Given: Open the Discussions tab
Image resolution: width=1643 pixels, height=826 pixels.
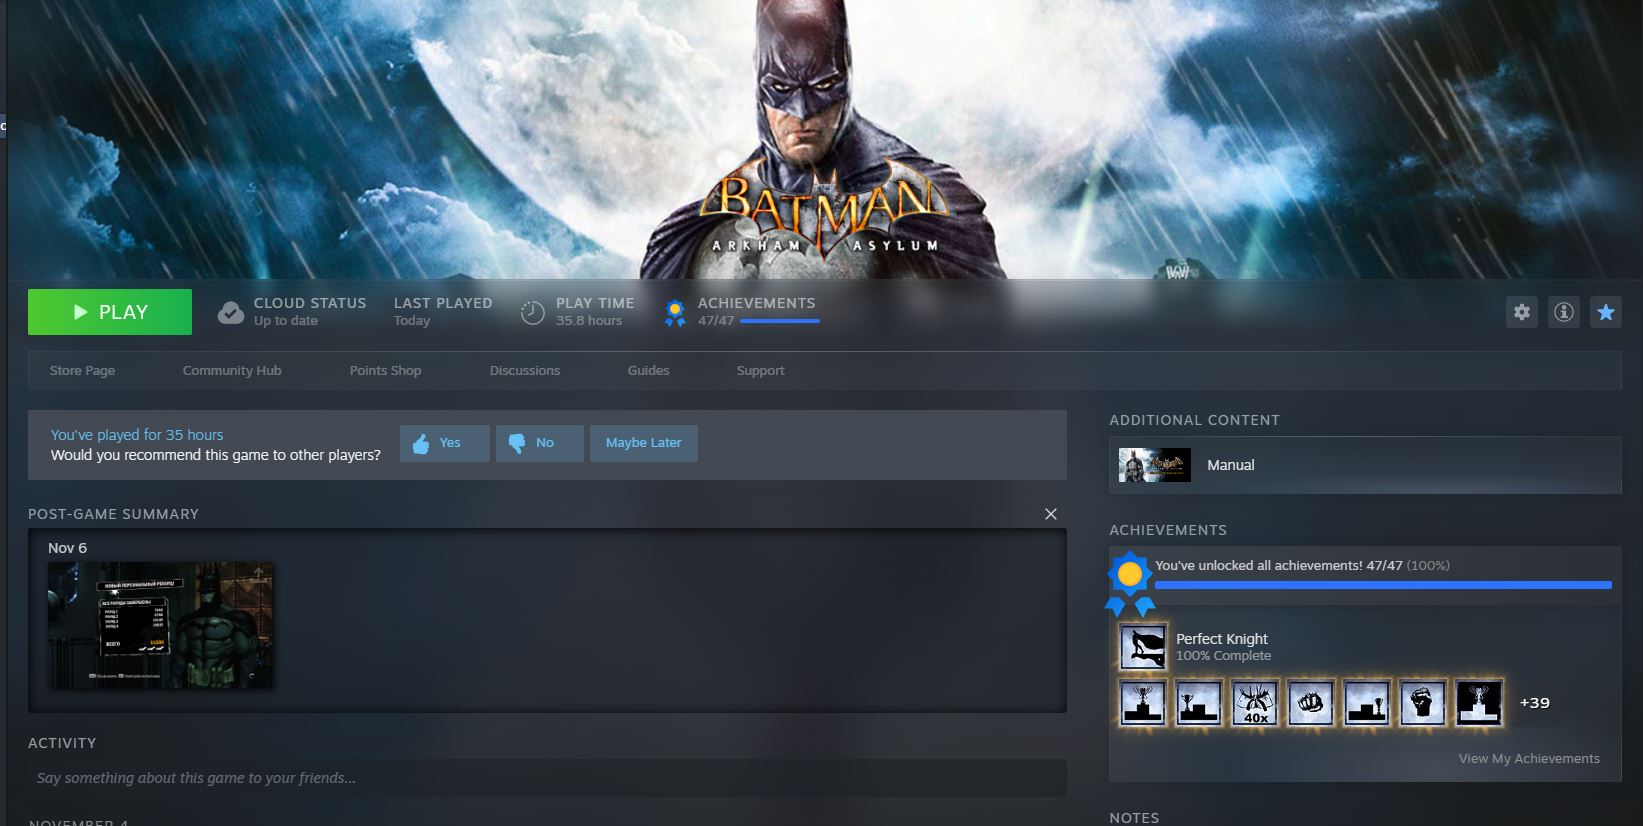Looking at the screenshot, I should pos(525,370).
